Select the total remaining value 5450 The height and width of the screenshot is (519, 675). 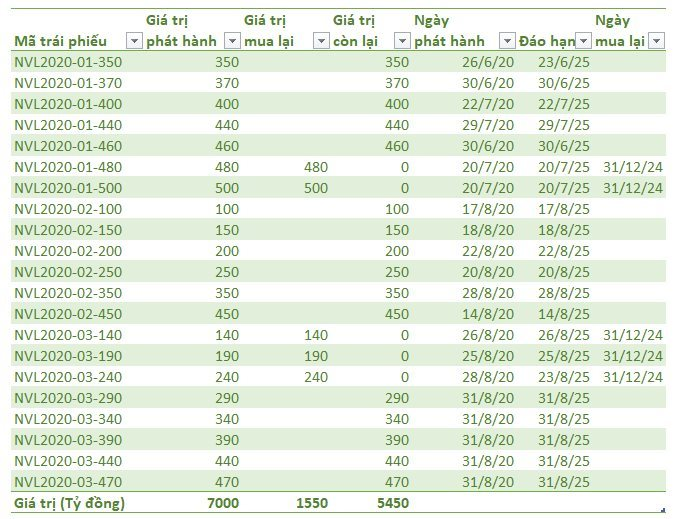click(x=392, y=503)
